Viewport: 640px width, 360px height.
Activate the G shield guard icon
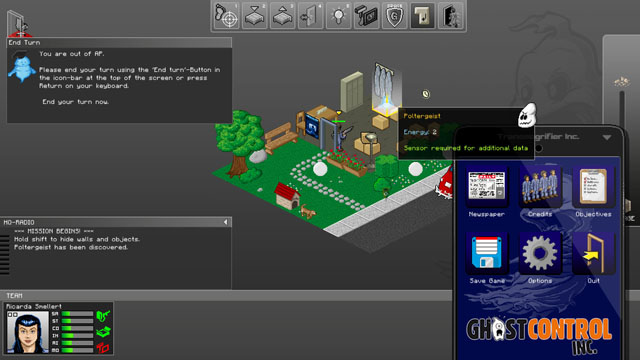coord(394,16)
